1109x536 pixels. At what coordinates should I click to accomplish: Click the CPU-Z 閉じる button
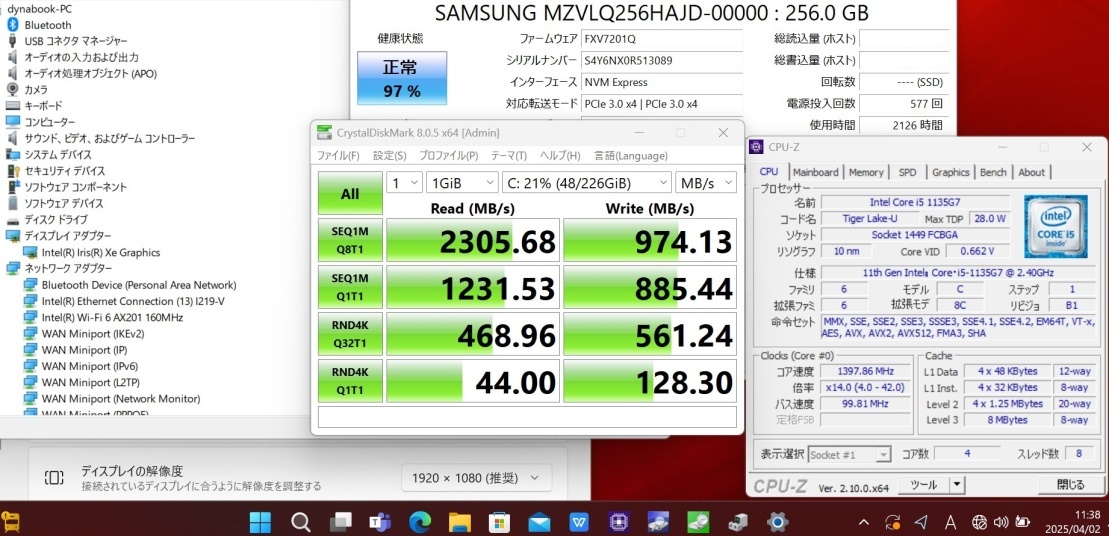1070,485
